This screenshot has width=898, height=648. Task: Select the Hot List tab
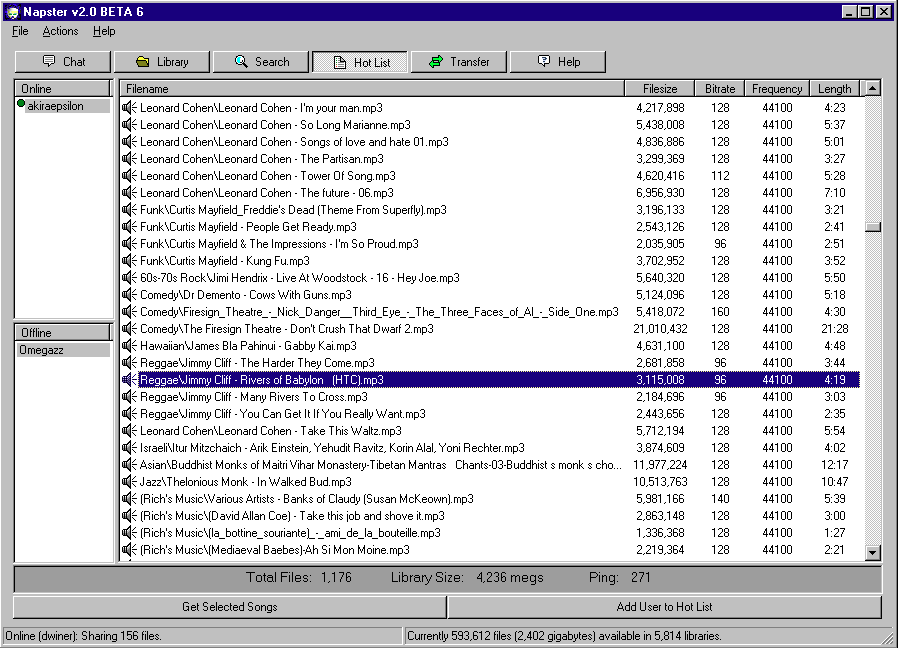(x=360, y=62)
